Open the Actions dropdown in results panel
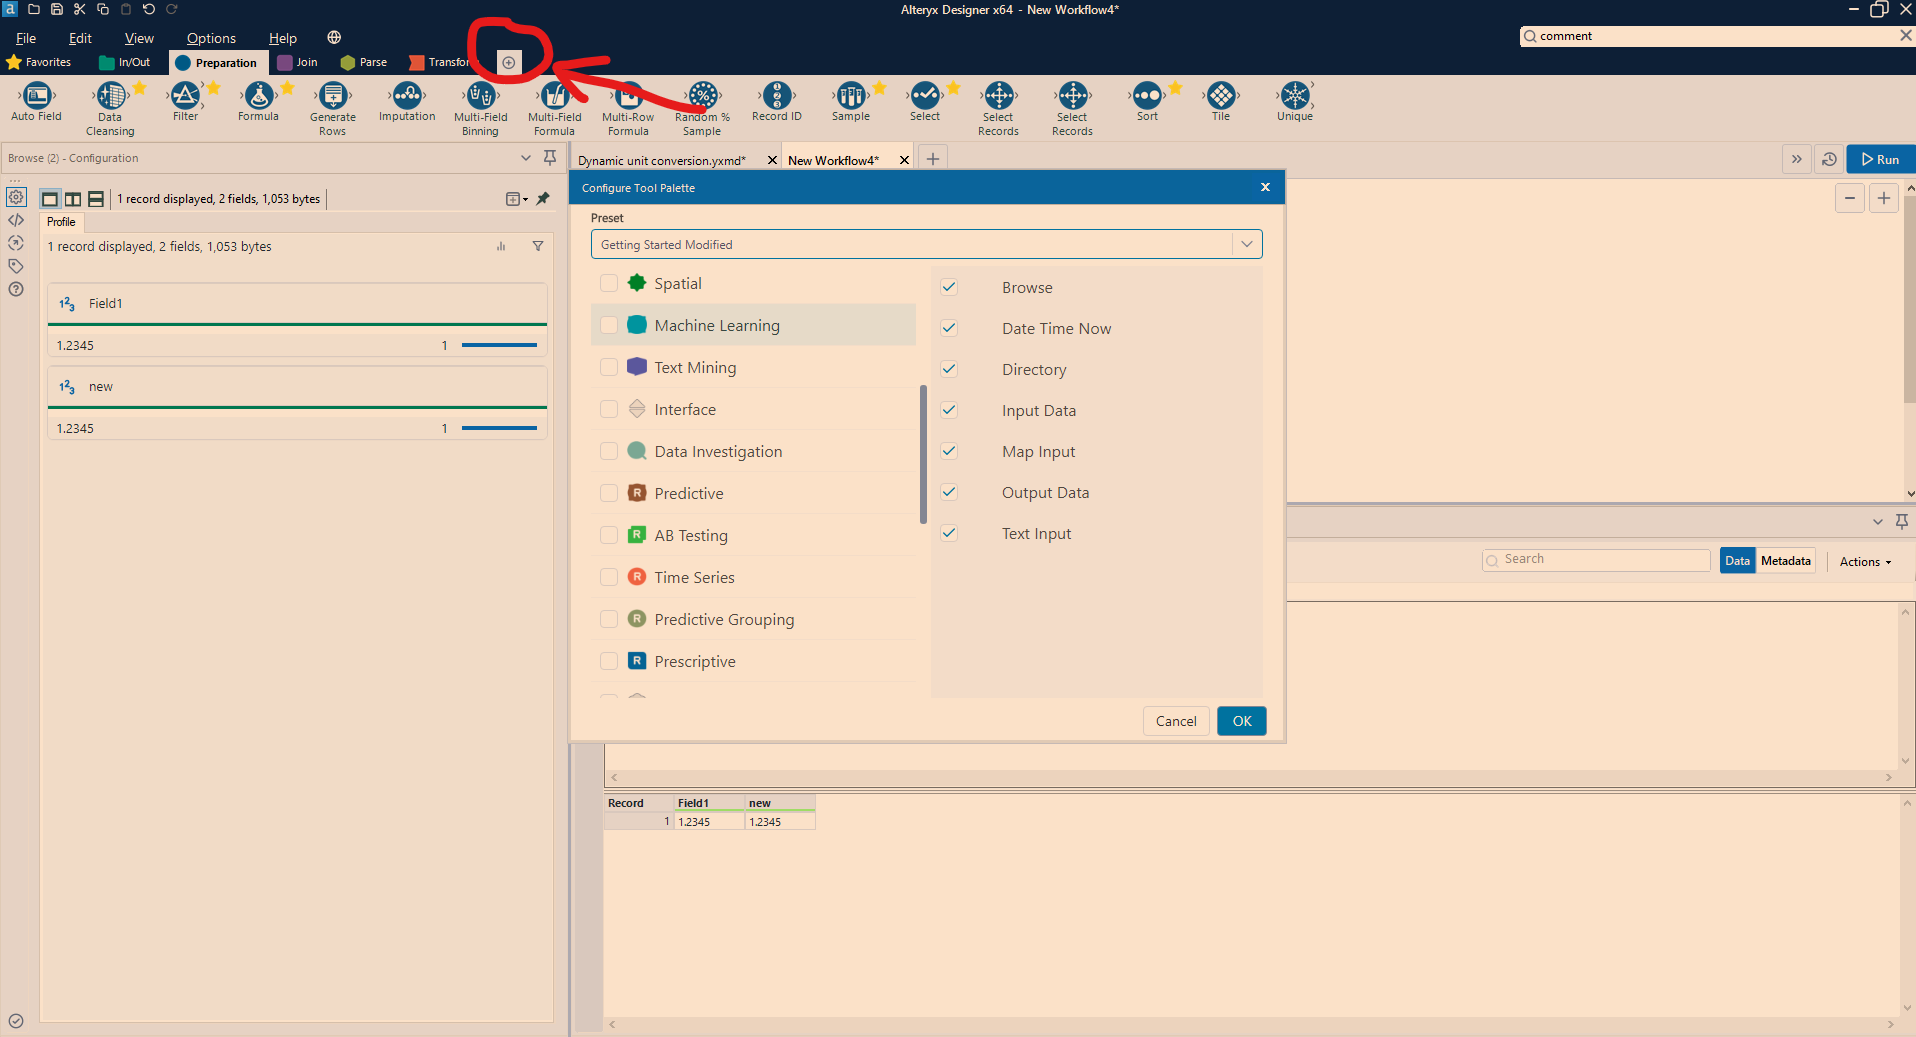Viewport: 1916px width, 1037px height. coord(1864,561)
